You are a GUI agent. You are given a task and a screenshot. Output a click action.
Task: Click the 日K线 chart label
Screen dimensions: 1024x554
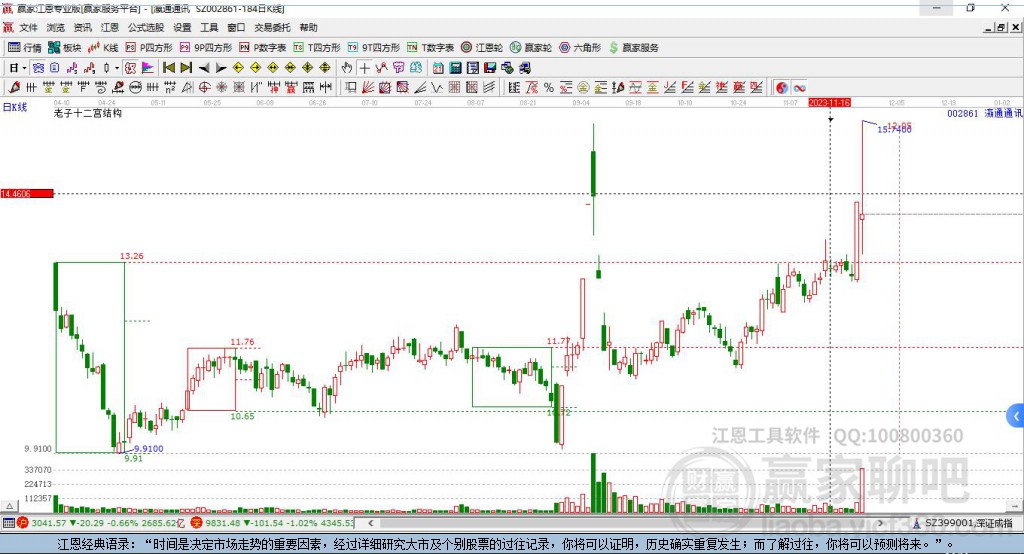[x=14, y=107]
